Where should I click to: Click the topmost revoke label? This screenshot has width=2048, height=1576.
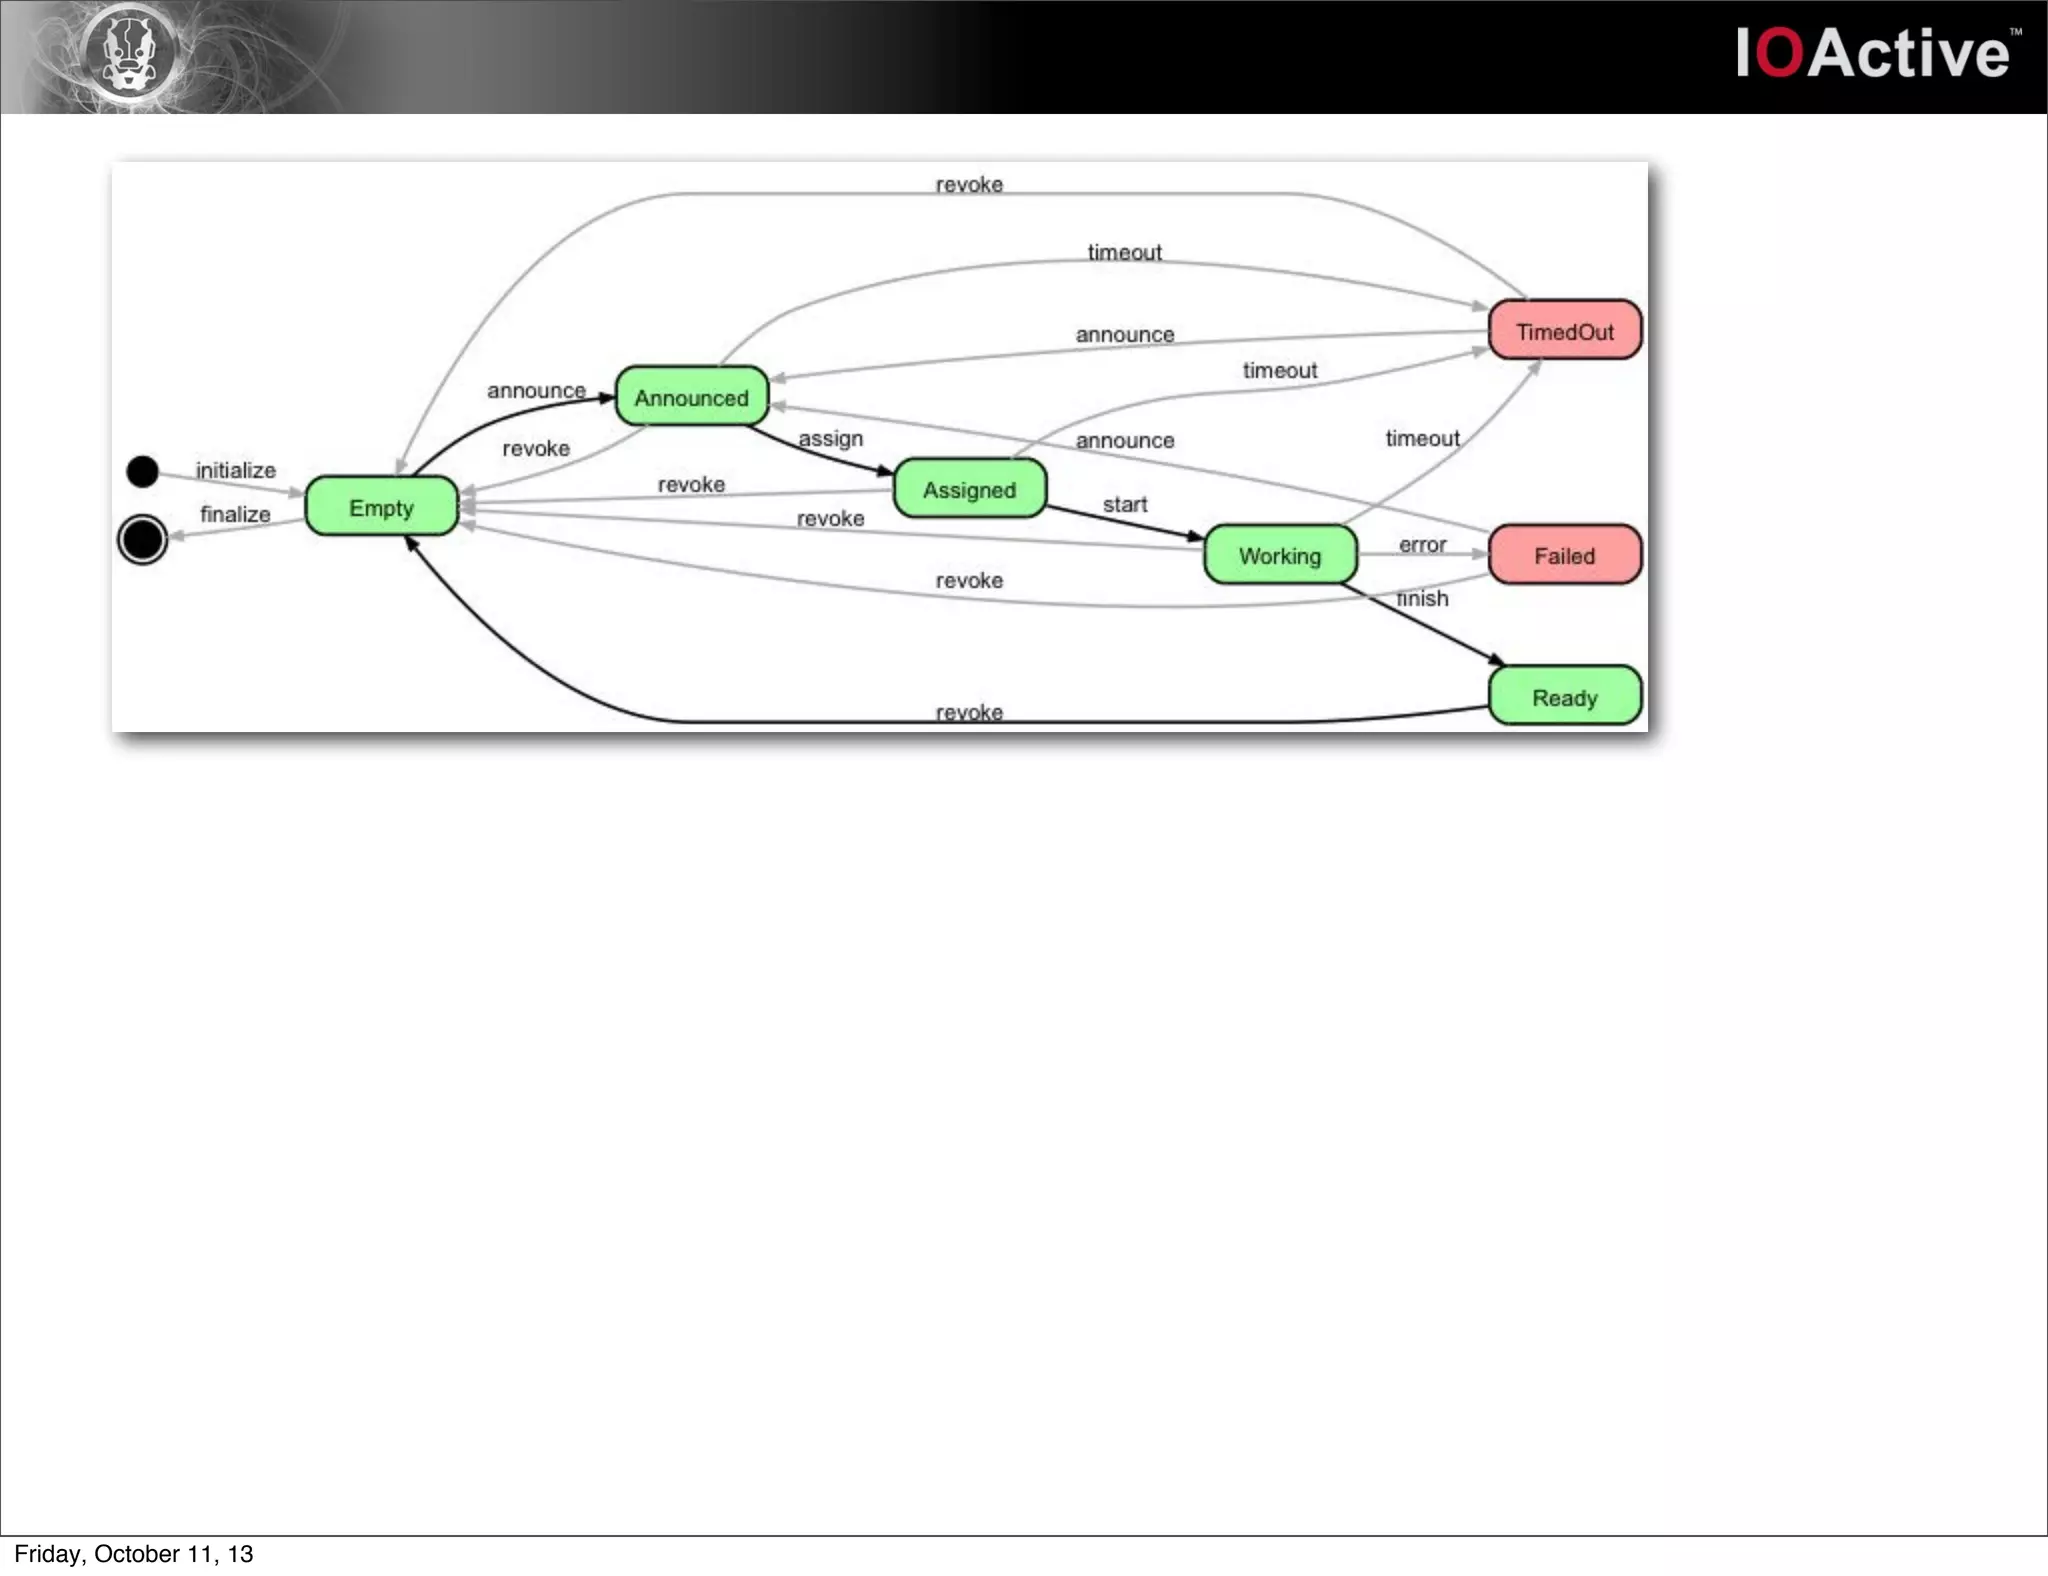969,184
